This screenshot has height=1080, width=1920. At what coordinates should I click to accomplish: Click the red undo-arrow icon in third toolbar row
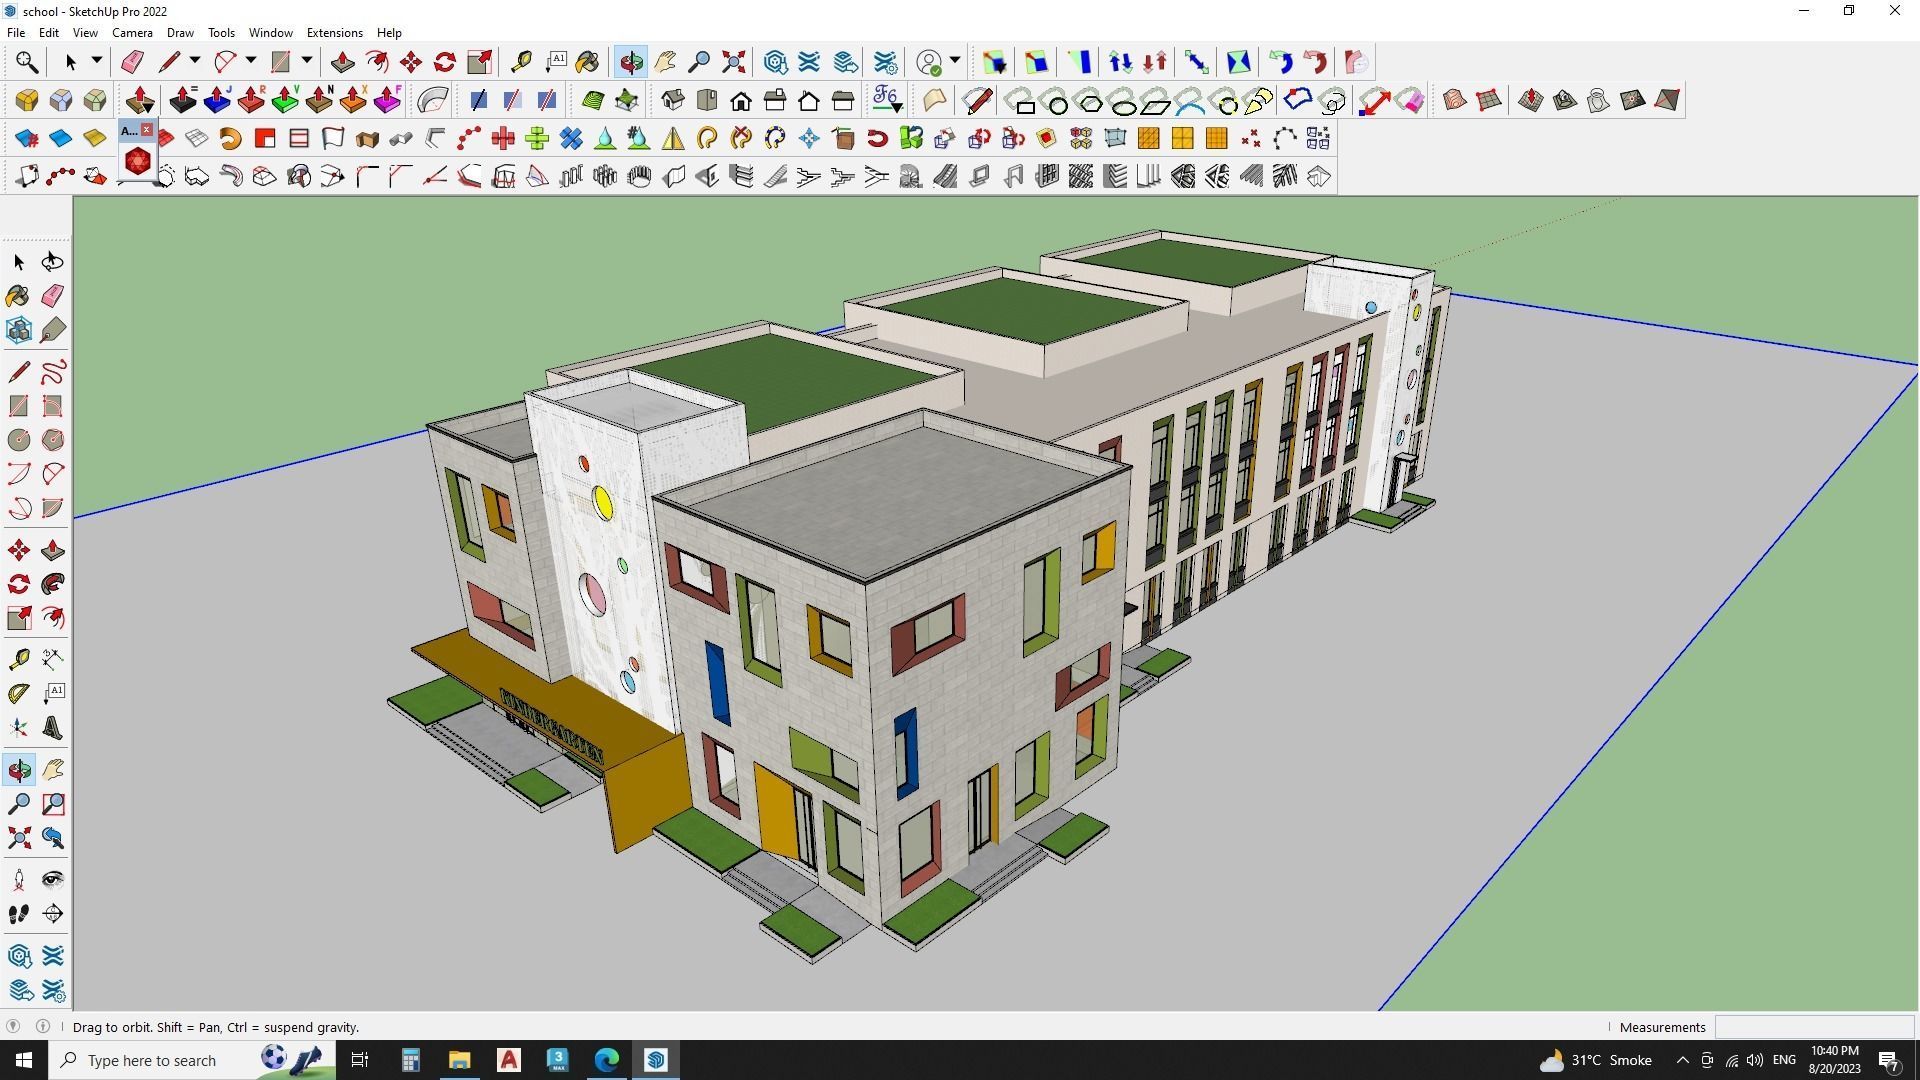pyautogui.click(x=877, y=138)
